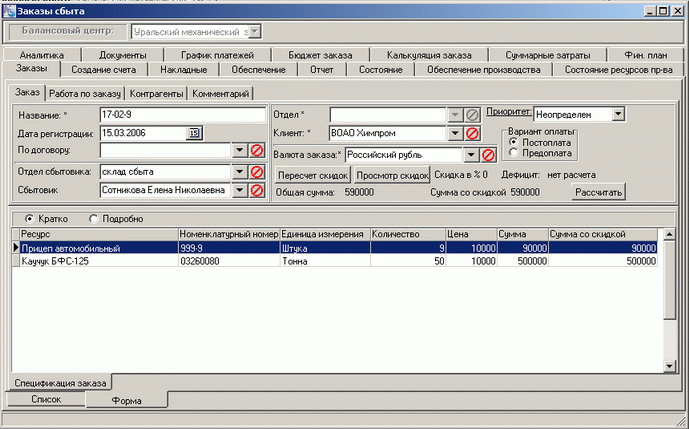This screenshot has width=689, height=429.
Task: Open the Калькуляция заказа tab
Action: [429, 55]
